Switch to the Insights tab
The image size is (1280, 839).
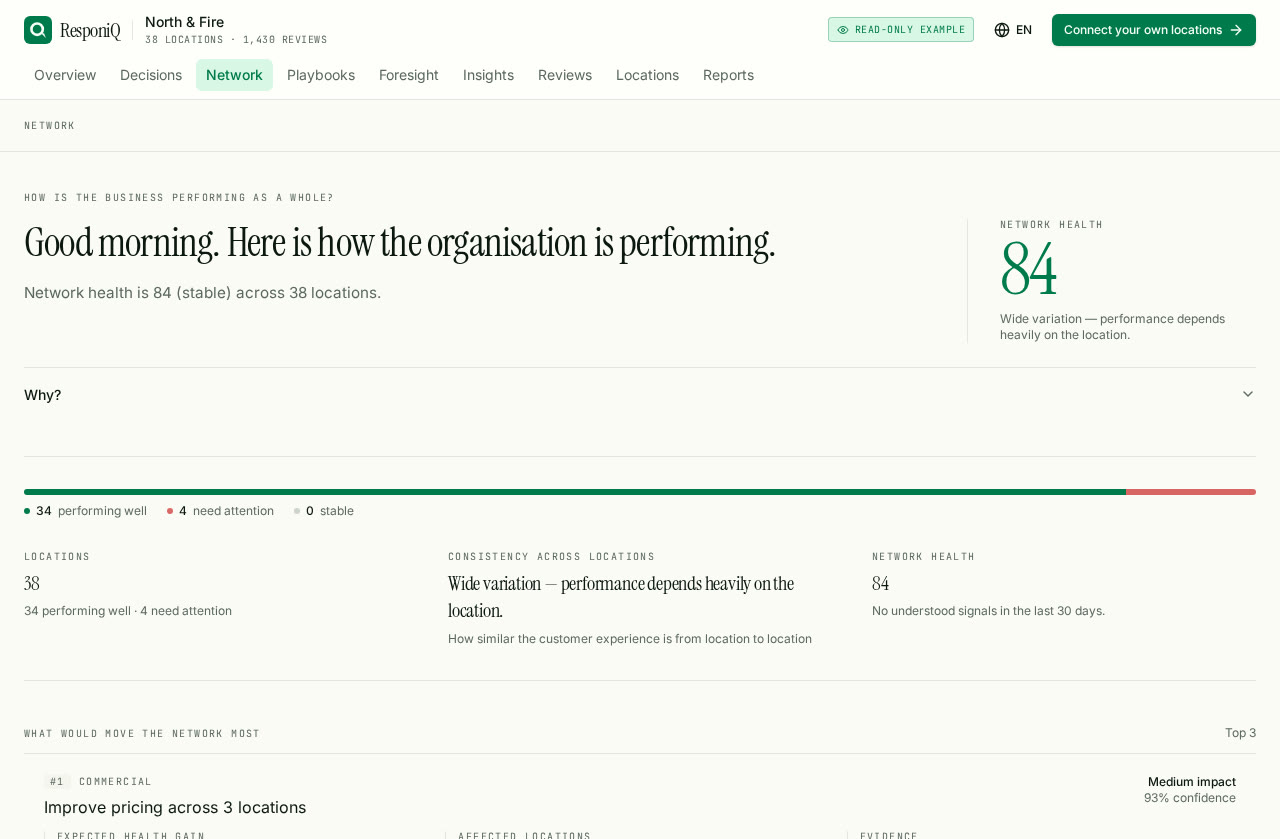488,75
